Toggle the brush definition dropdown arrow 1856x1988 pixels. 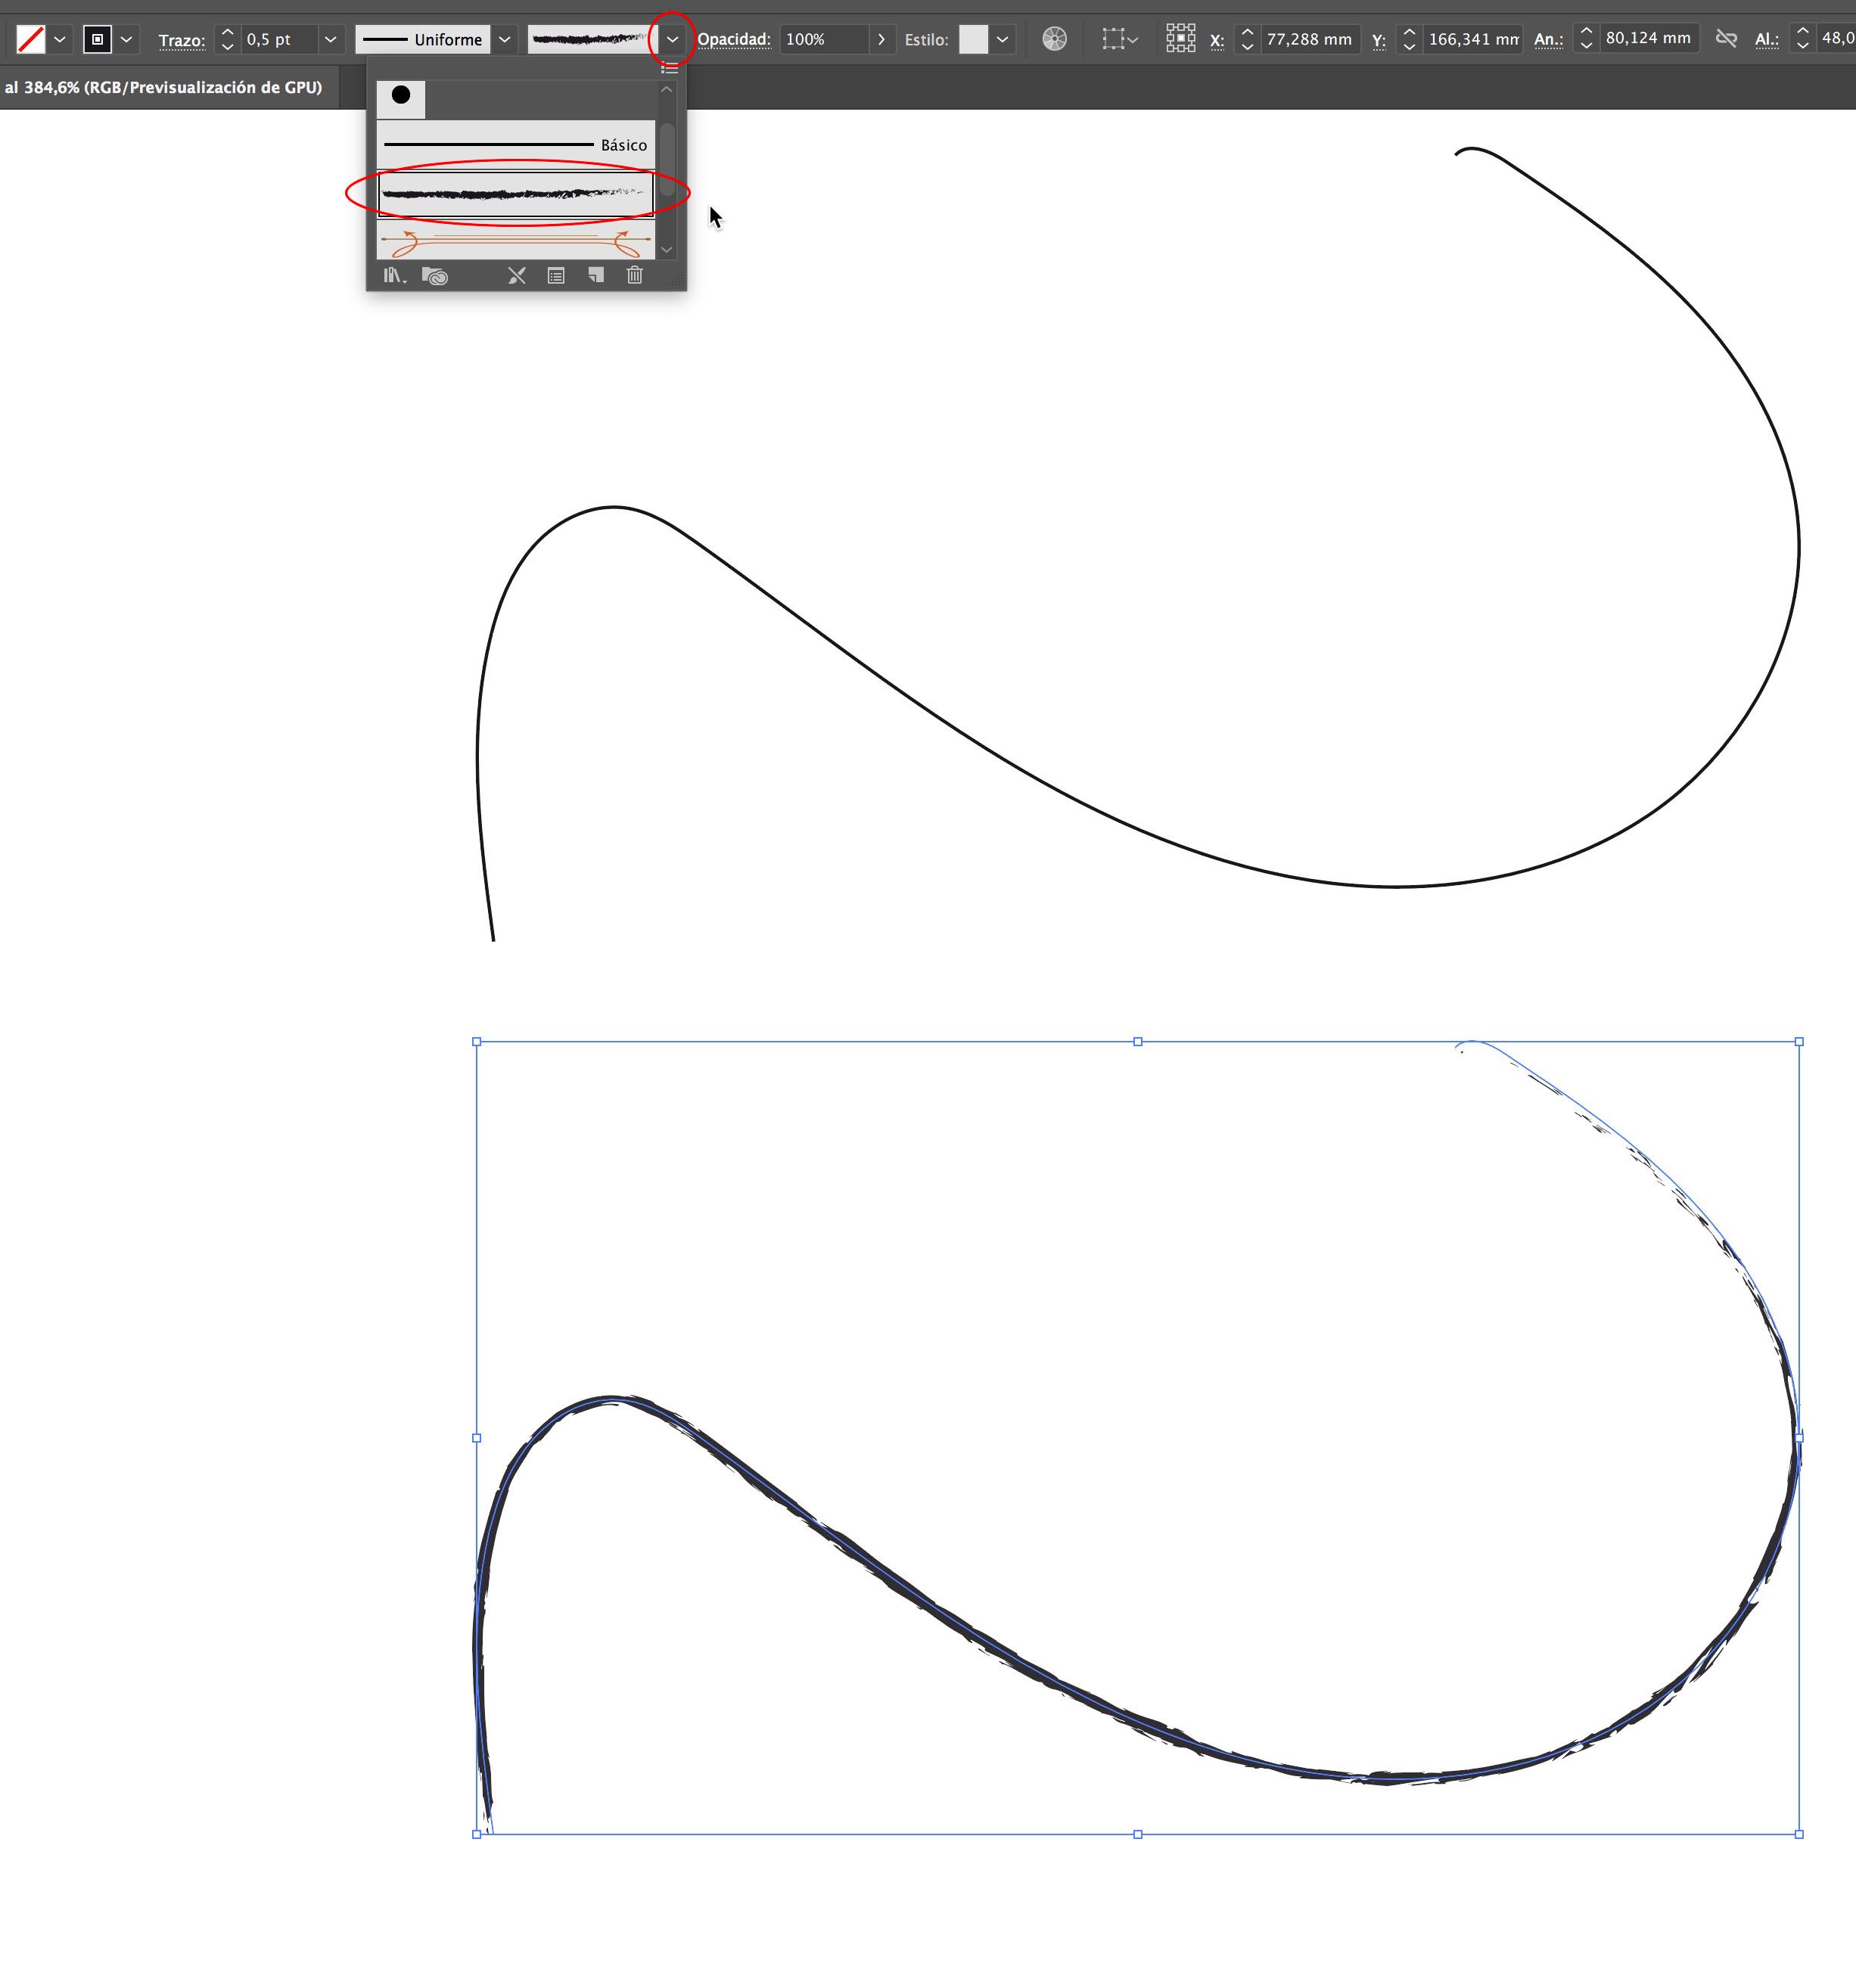pos(673,39)
